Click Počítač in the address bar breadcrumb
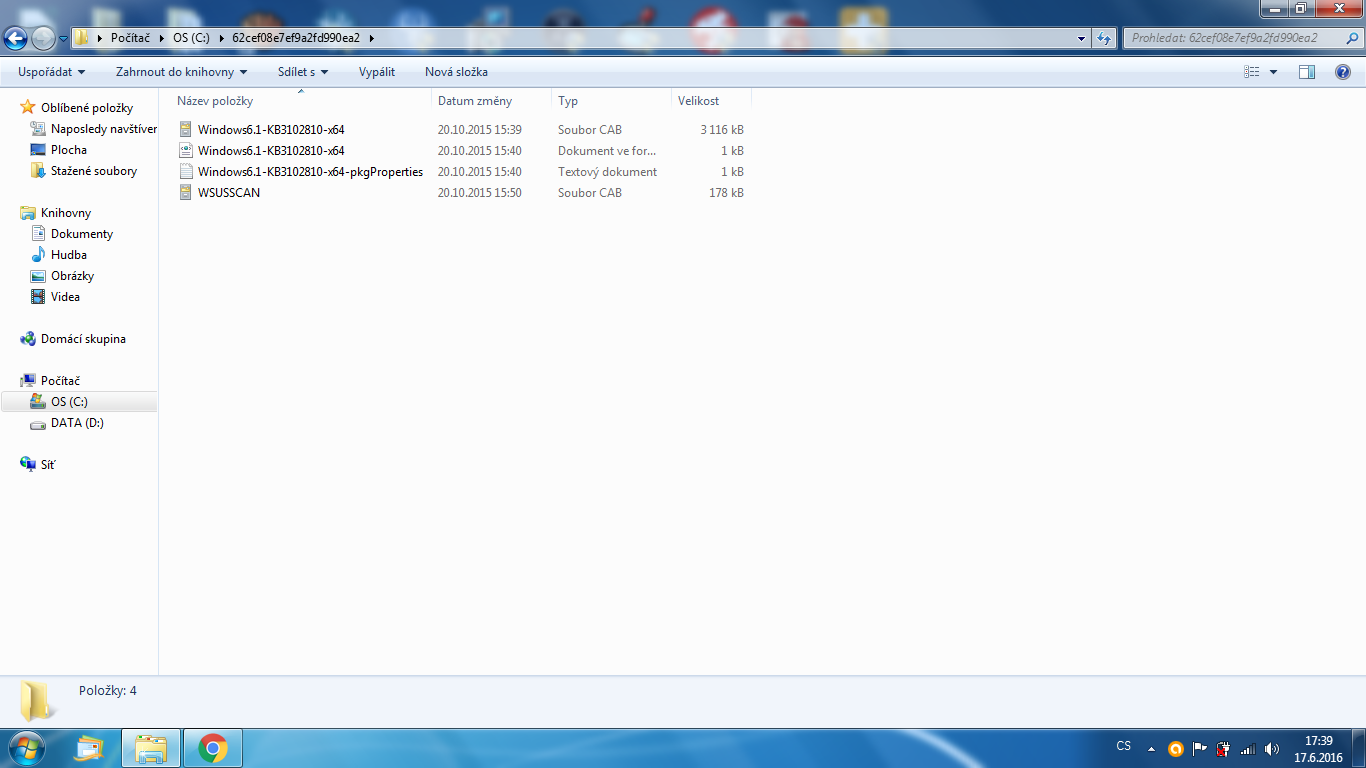This screenshot has height=768, width=1366. [130, 38]
